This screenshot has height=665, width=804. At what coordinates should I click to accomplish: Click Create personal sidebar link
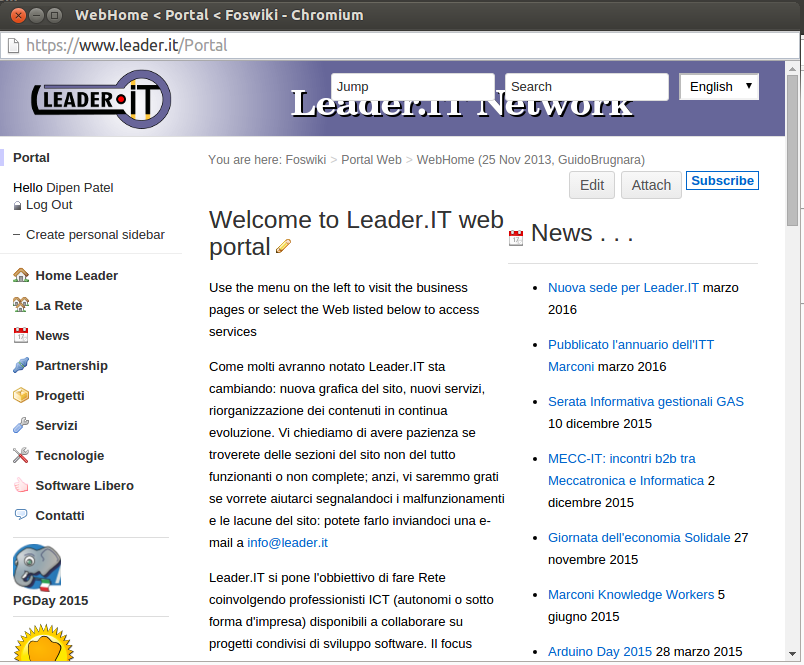click(95, 235)
